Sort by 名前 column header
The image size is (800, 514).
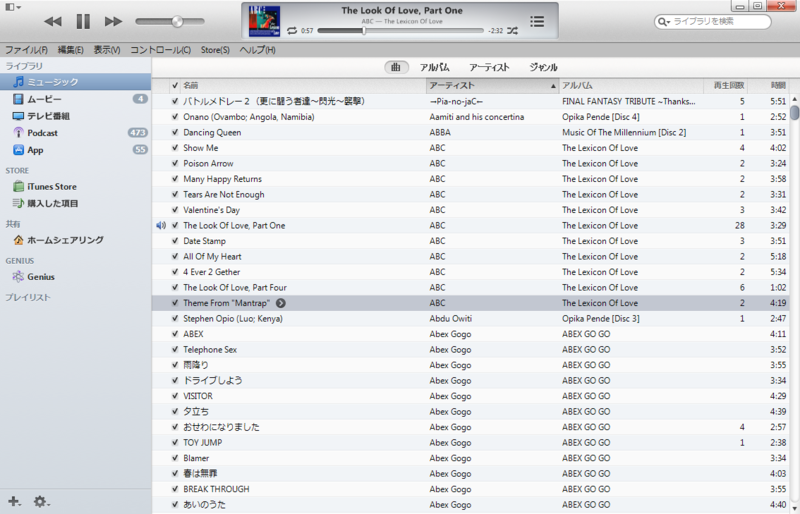[x=303, y=85]
